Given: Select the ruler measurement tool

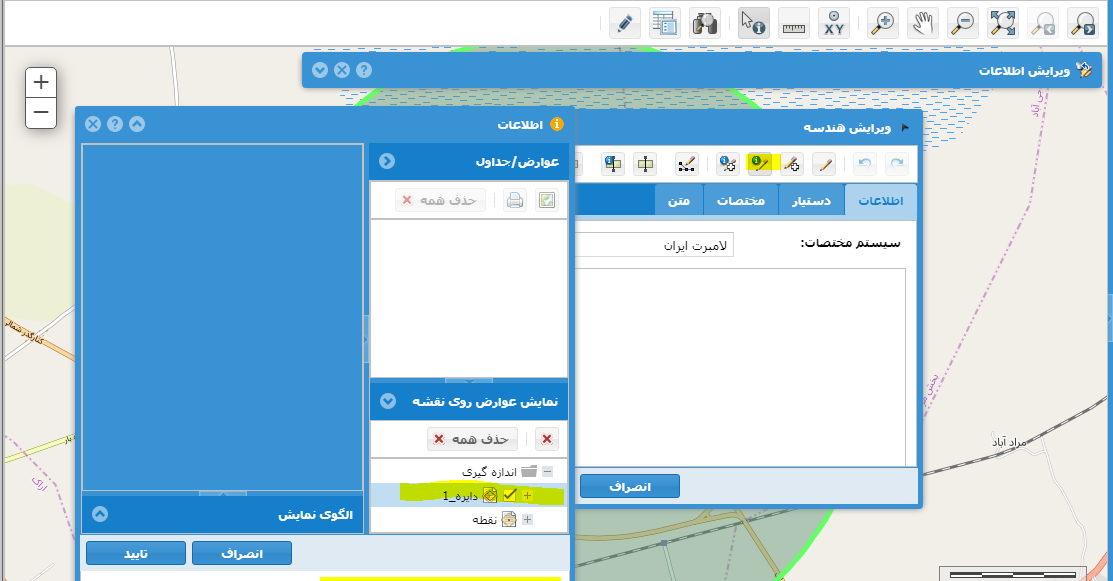Looking at the screenshot, I should tap(794, 23).
